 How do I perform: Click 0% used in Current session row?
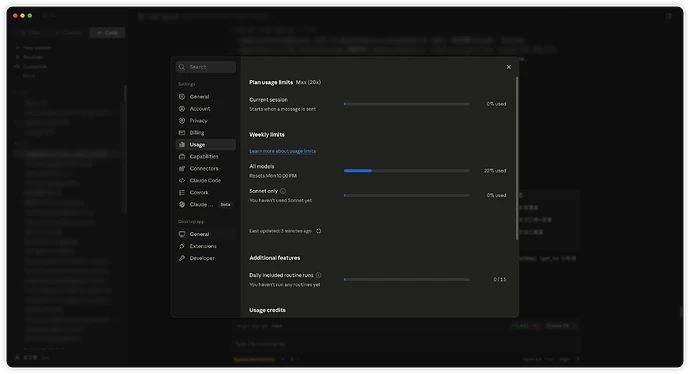click(496, 104)
